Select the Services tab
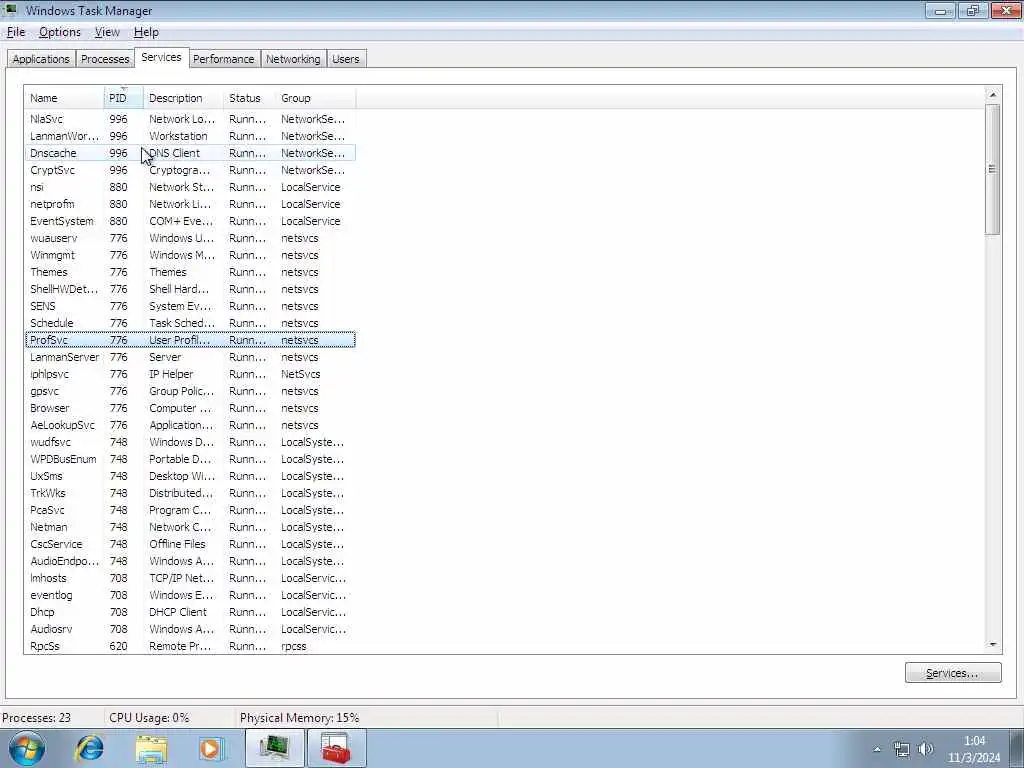 coord(161,57)
